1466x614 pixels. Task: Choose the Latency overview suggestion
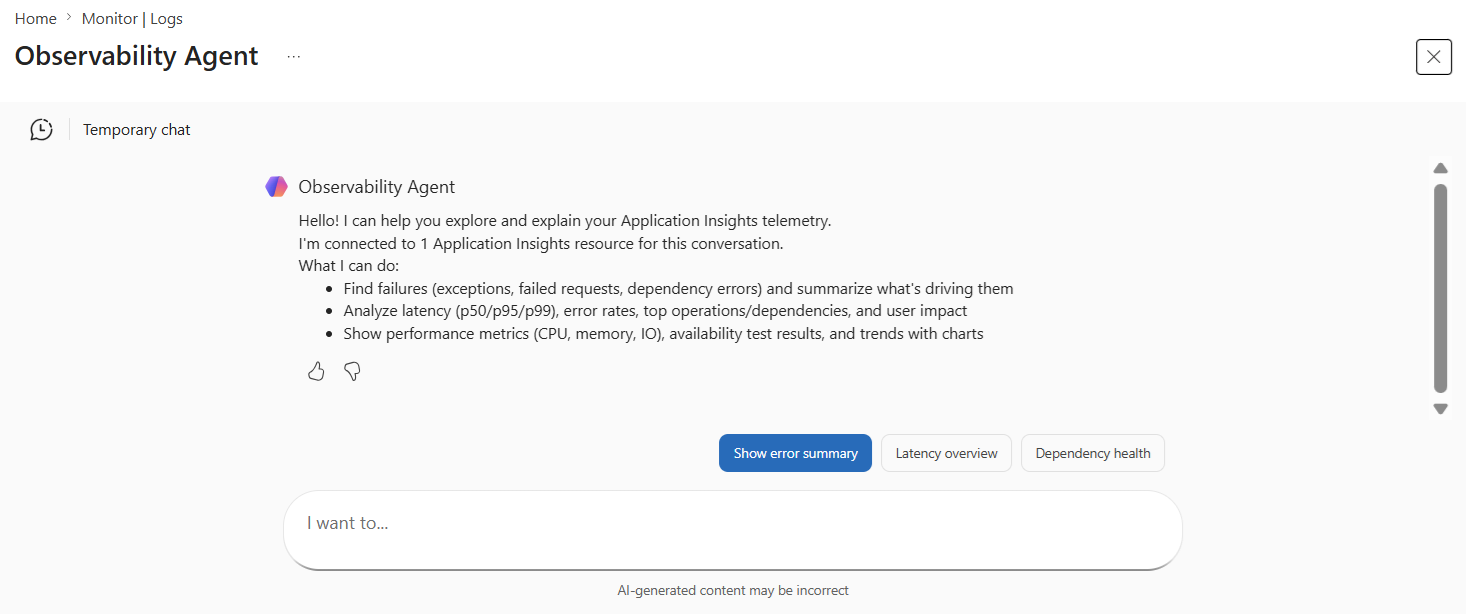pyautogui.click(x=946, y=453)
